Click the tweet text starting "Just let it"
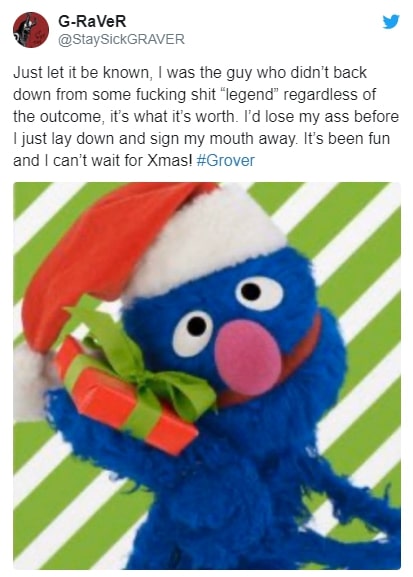This screenshot has height=577, width=413. click(x=206, y=116)
